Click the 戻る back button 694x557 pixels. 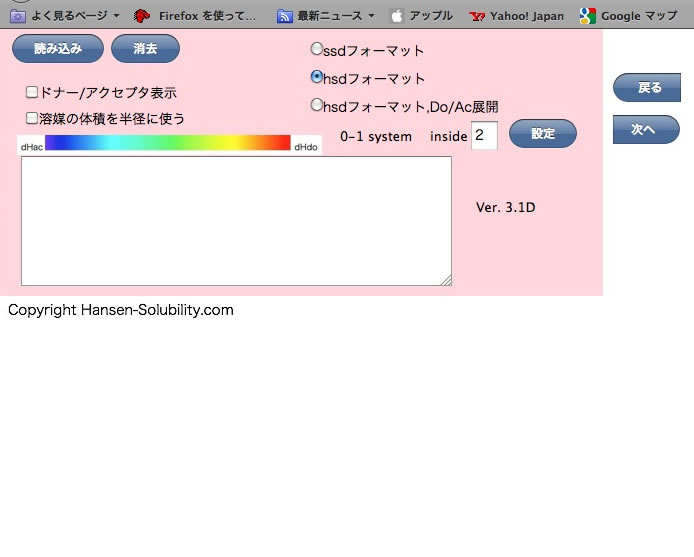[647, 87]
